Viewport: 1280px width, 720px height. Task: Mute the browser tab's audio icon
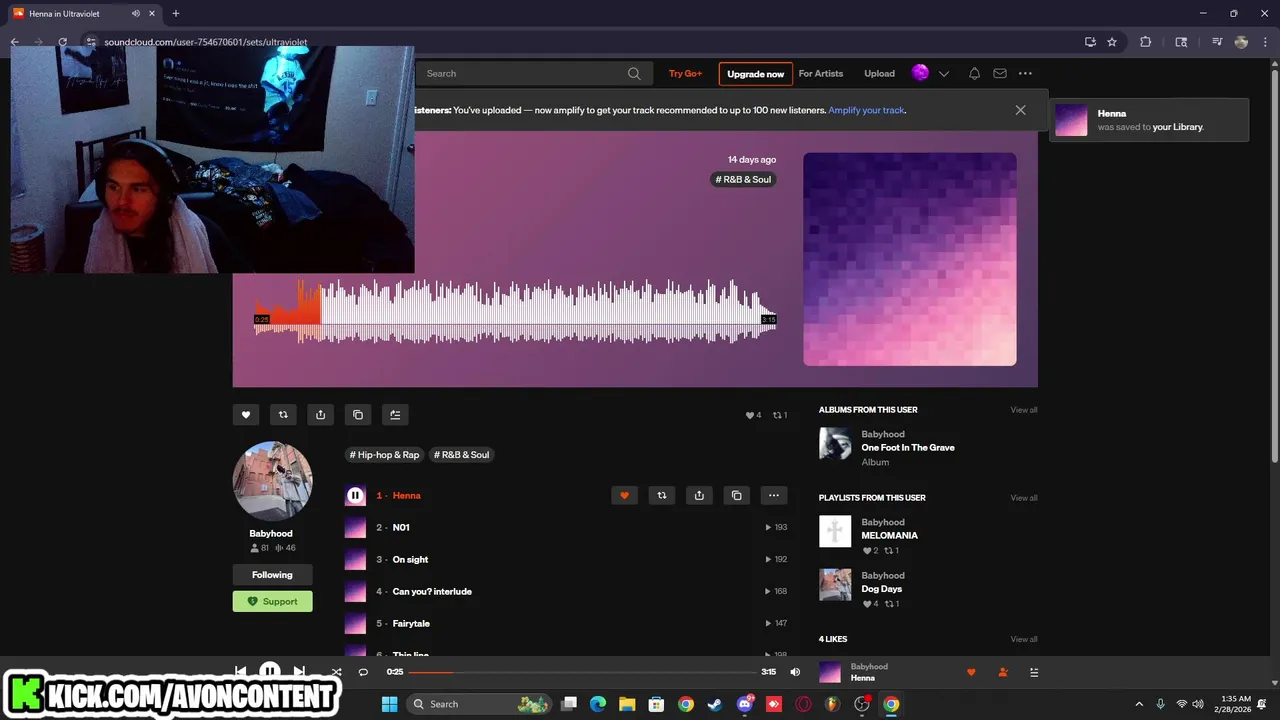[135, 13]
